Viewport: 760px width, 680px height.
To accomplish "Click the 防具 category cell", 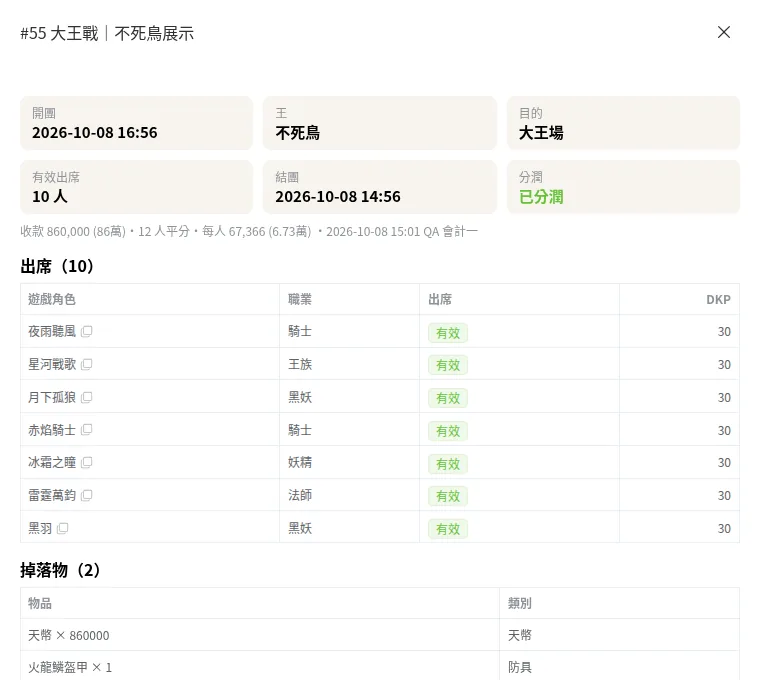I will (x=520, y=667).
